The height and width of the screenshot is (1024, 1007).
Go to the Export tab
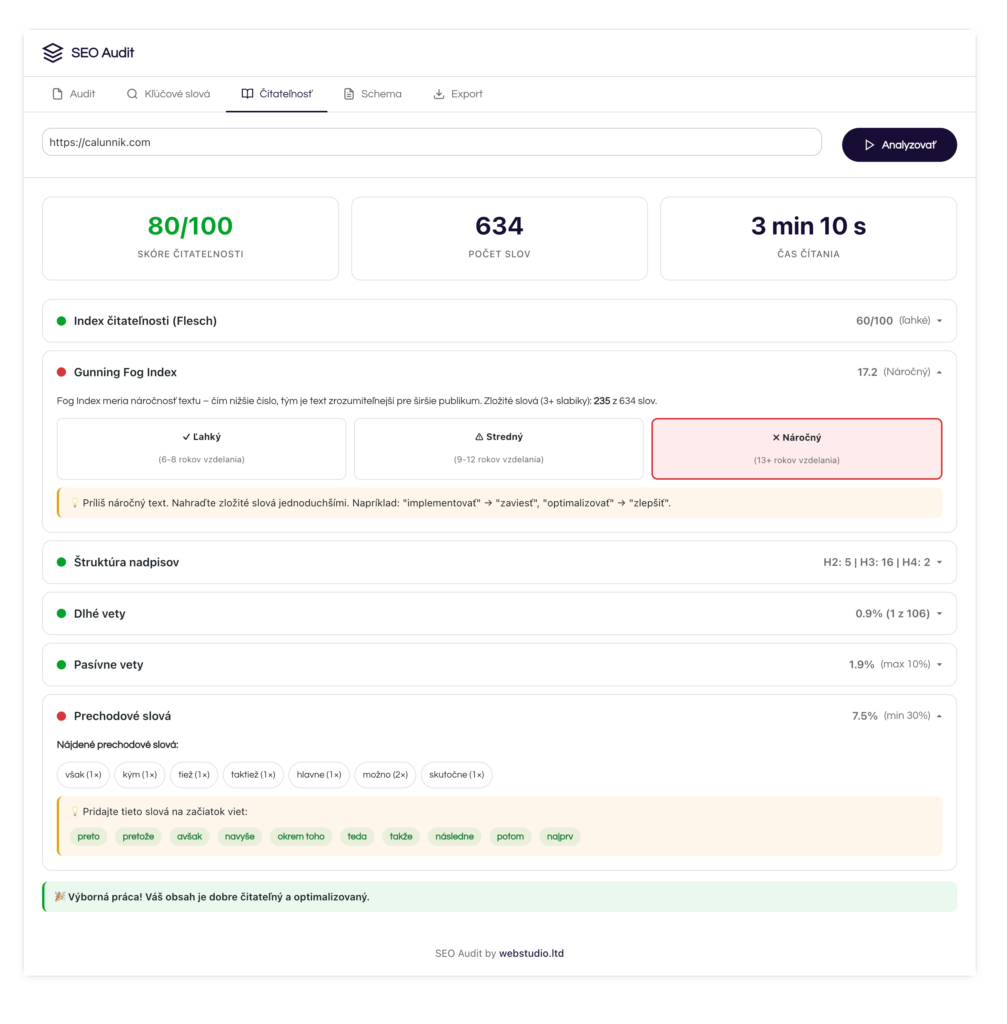point(458,94)
